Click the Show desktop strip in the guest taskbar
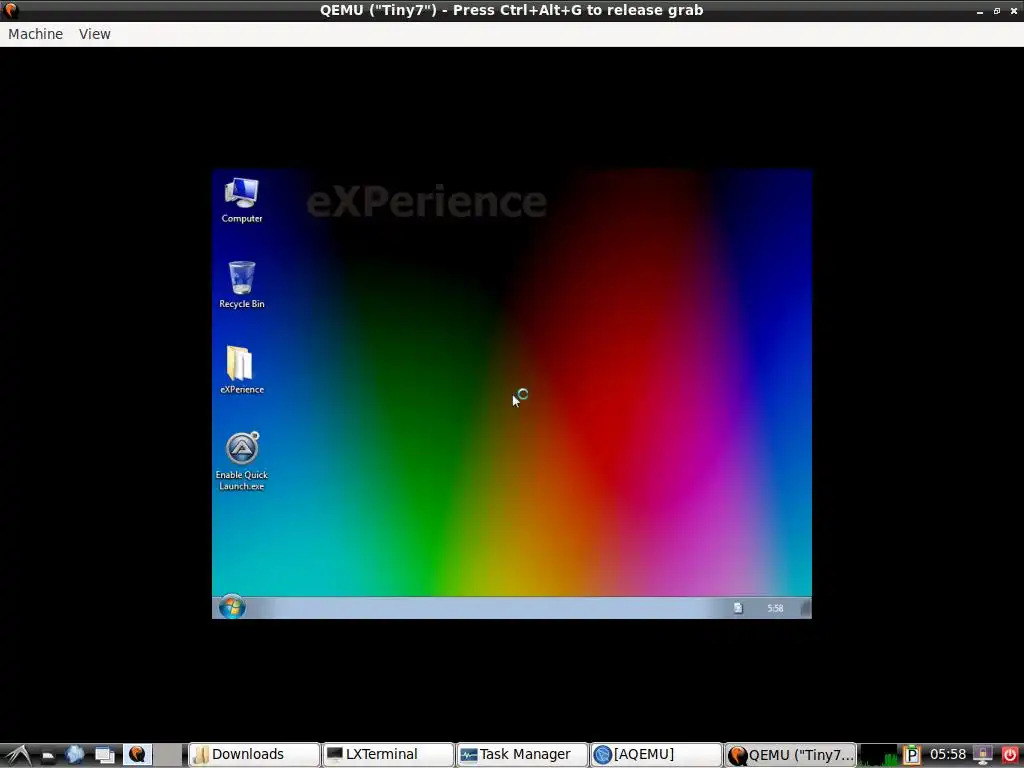 806,608
